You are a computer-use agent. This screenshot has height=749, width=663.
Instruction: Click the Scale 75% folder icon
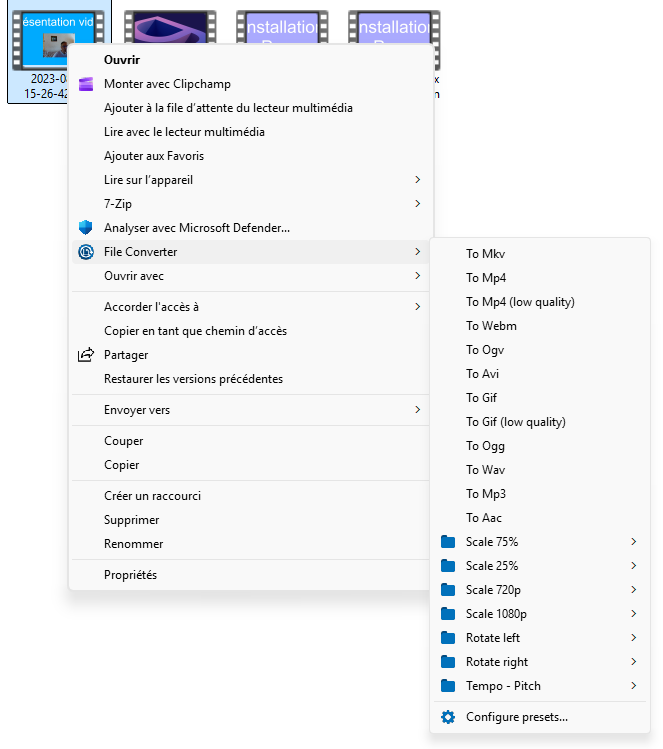coord(448,542)
